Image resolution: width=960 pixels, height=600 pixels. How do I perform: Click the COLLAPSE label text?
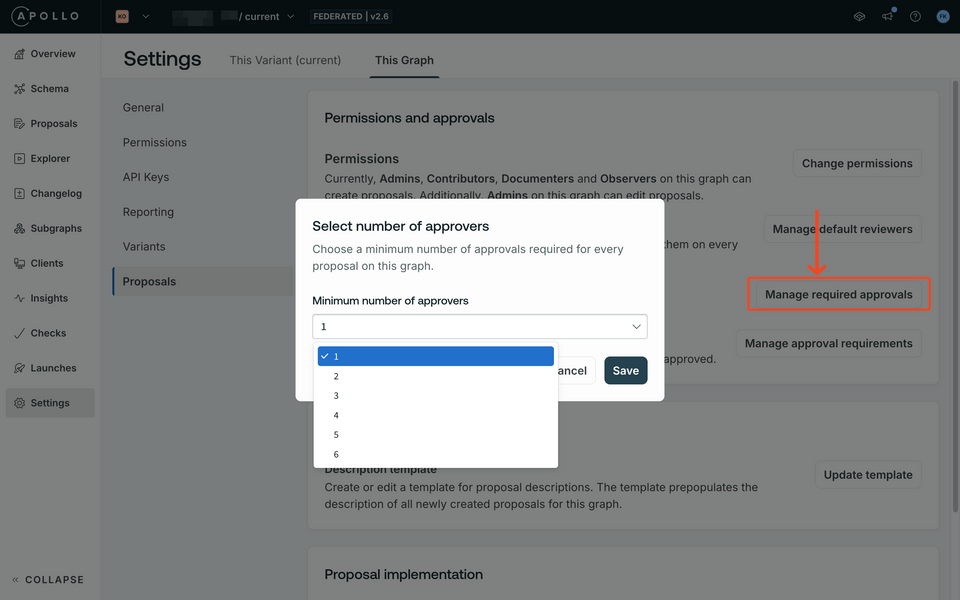[x=54, y=580]
